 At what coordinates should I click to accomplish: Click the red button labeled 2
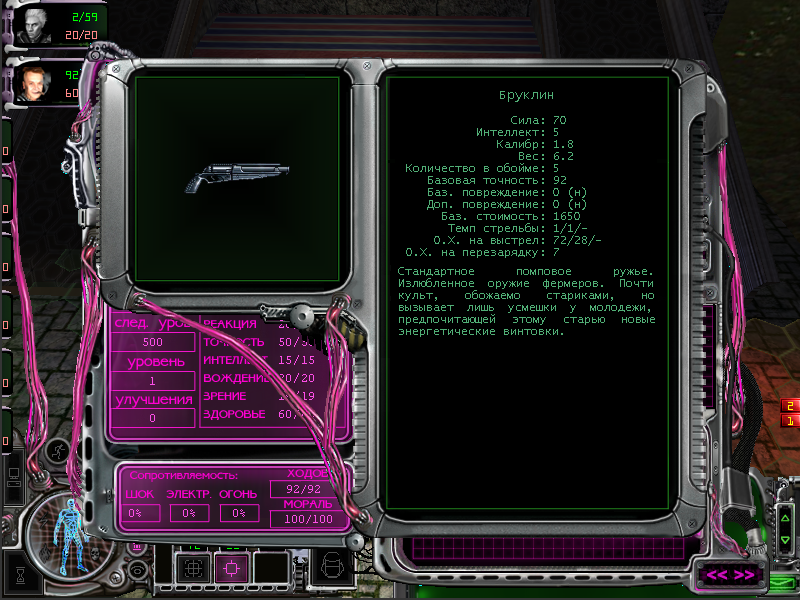coord(789,405)
